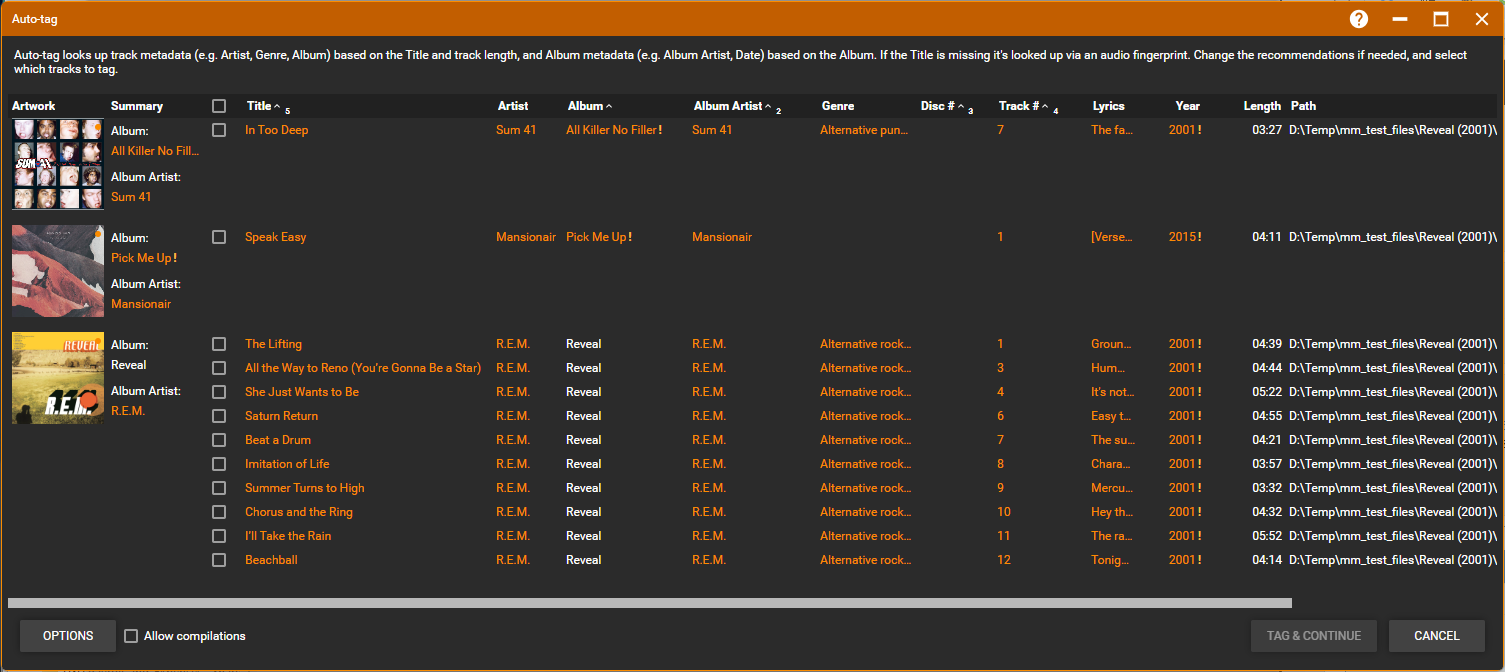Select the Beachball track checkbox
Image resolution: width=1505 pixels, height=672 pixels.
coord(219,560)
